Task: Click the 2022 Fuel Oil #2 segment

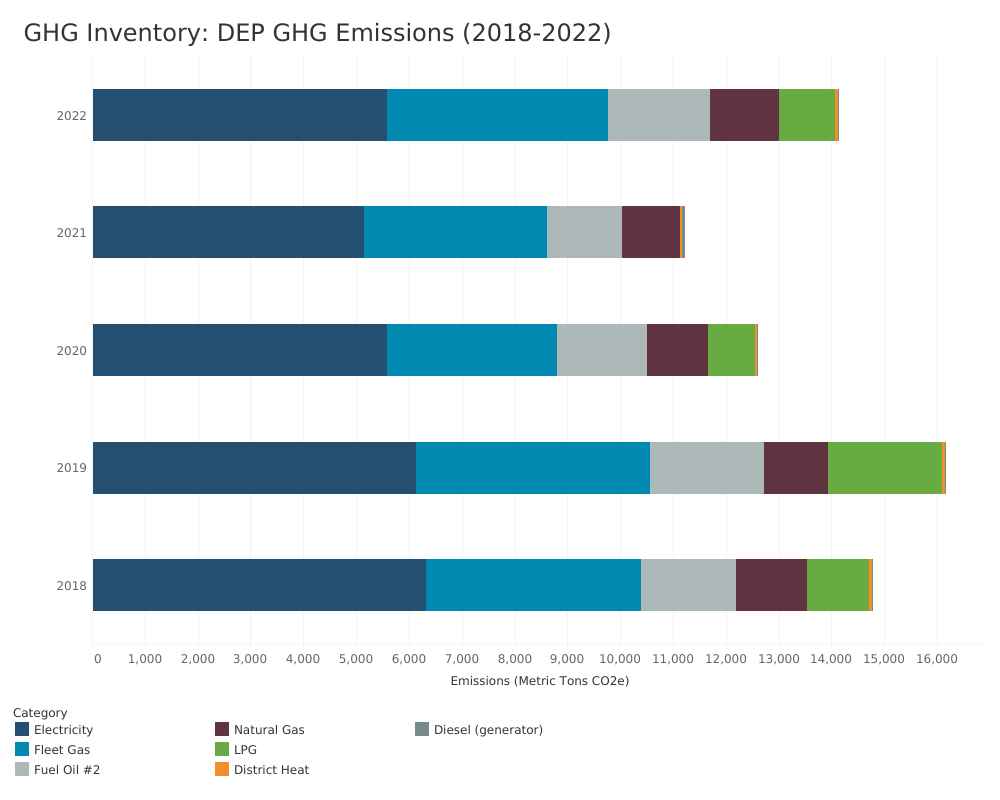Action: 659,115
